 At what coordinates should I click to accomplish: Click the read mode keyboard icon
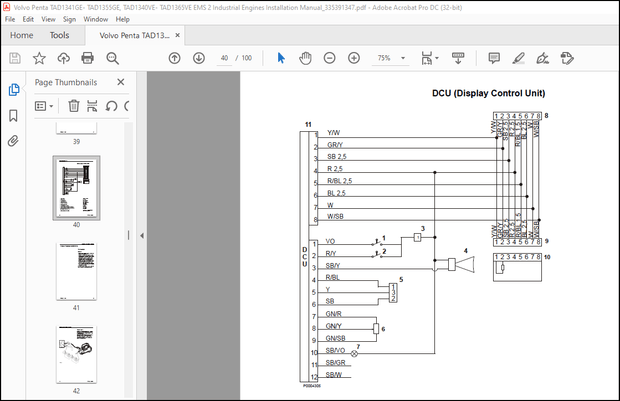(458, 58)
